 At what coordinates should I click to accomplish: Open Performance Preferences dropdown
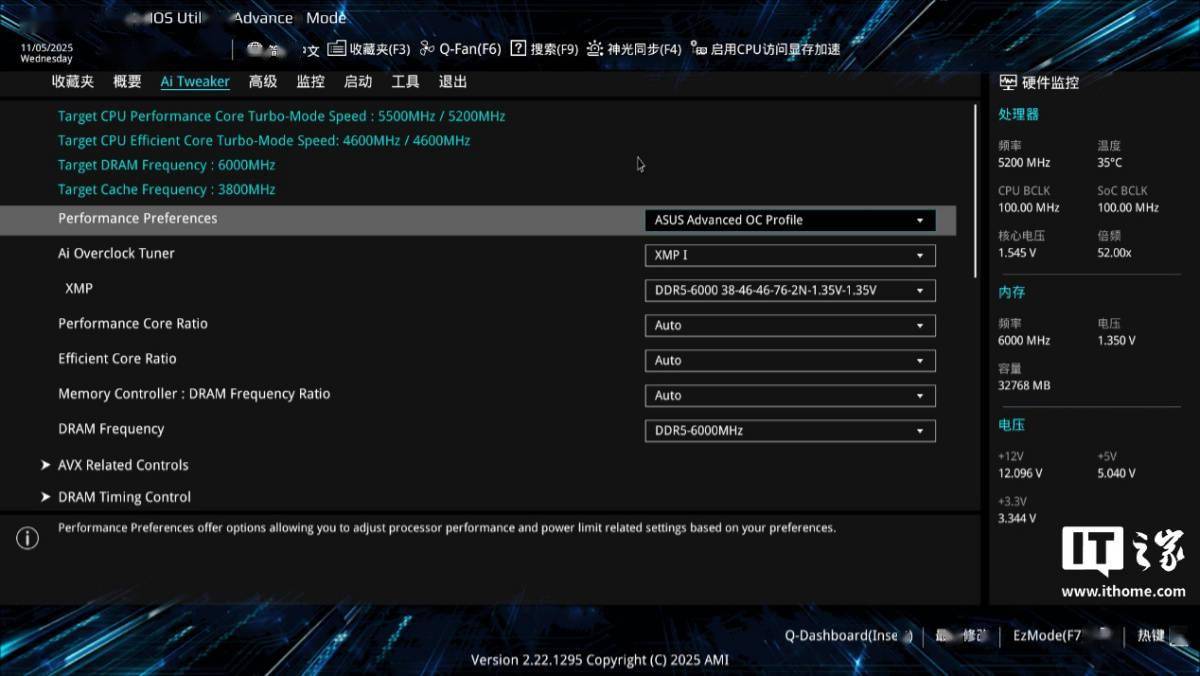[790, 220]
